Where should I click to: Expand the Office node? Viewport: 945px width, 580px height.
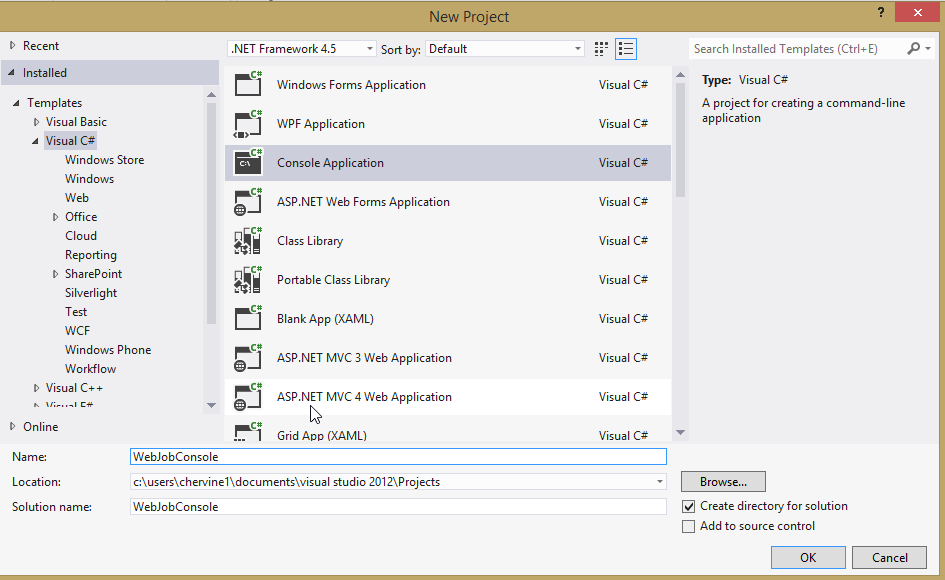[55, 217]
